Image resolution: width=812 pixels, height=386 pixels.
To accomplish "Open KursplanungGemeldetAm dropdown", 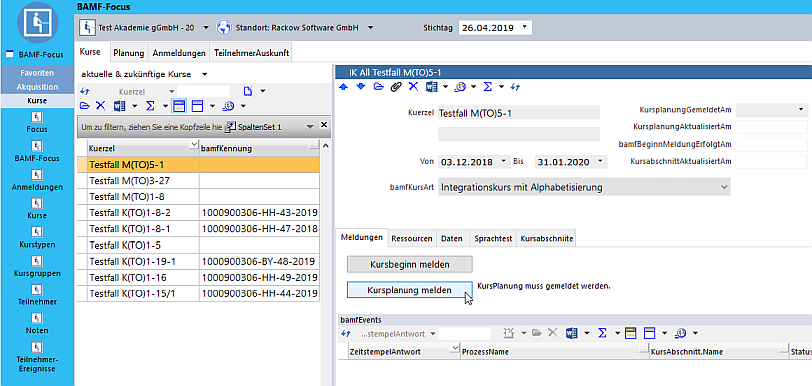I will click(x=801, y=109).
